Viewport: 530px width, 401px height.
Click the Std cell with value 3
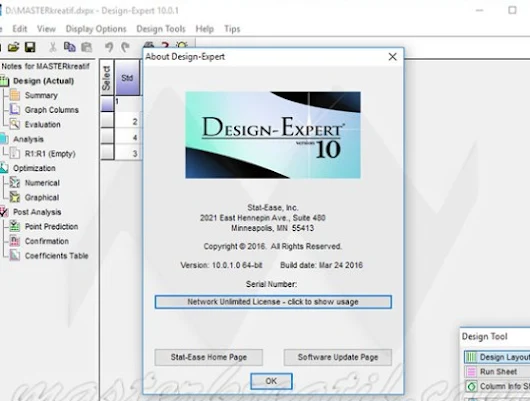[128, 153]
